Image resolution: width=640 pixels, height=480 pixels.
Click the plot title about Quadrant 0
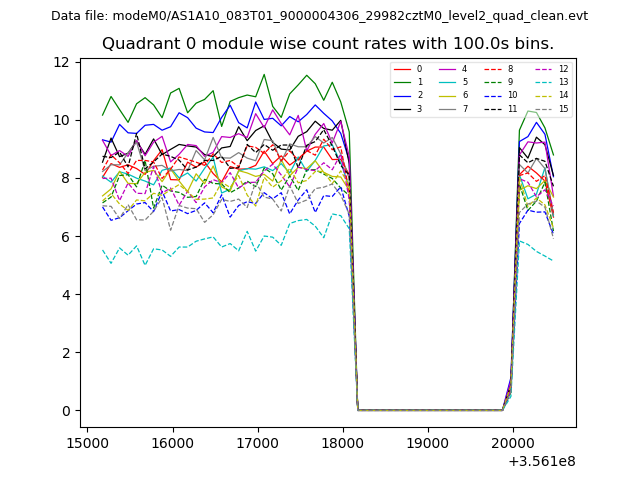click(328, 44)
